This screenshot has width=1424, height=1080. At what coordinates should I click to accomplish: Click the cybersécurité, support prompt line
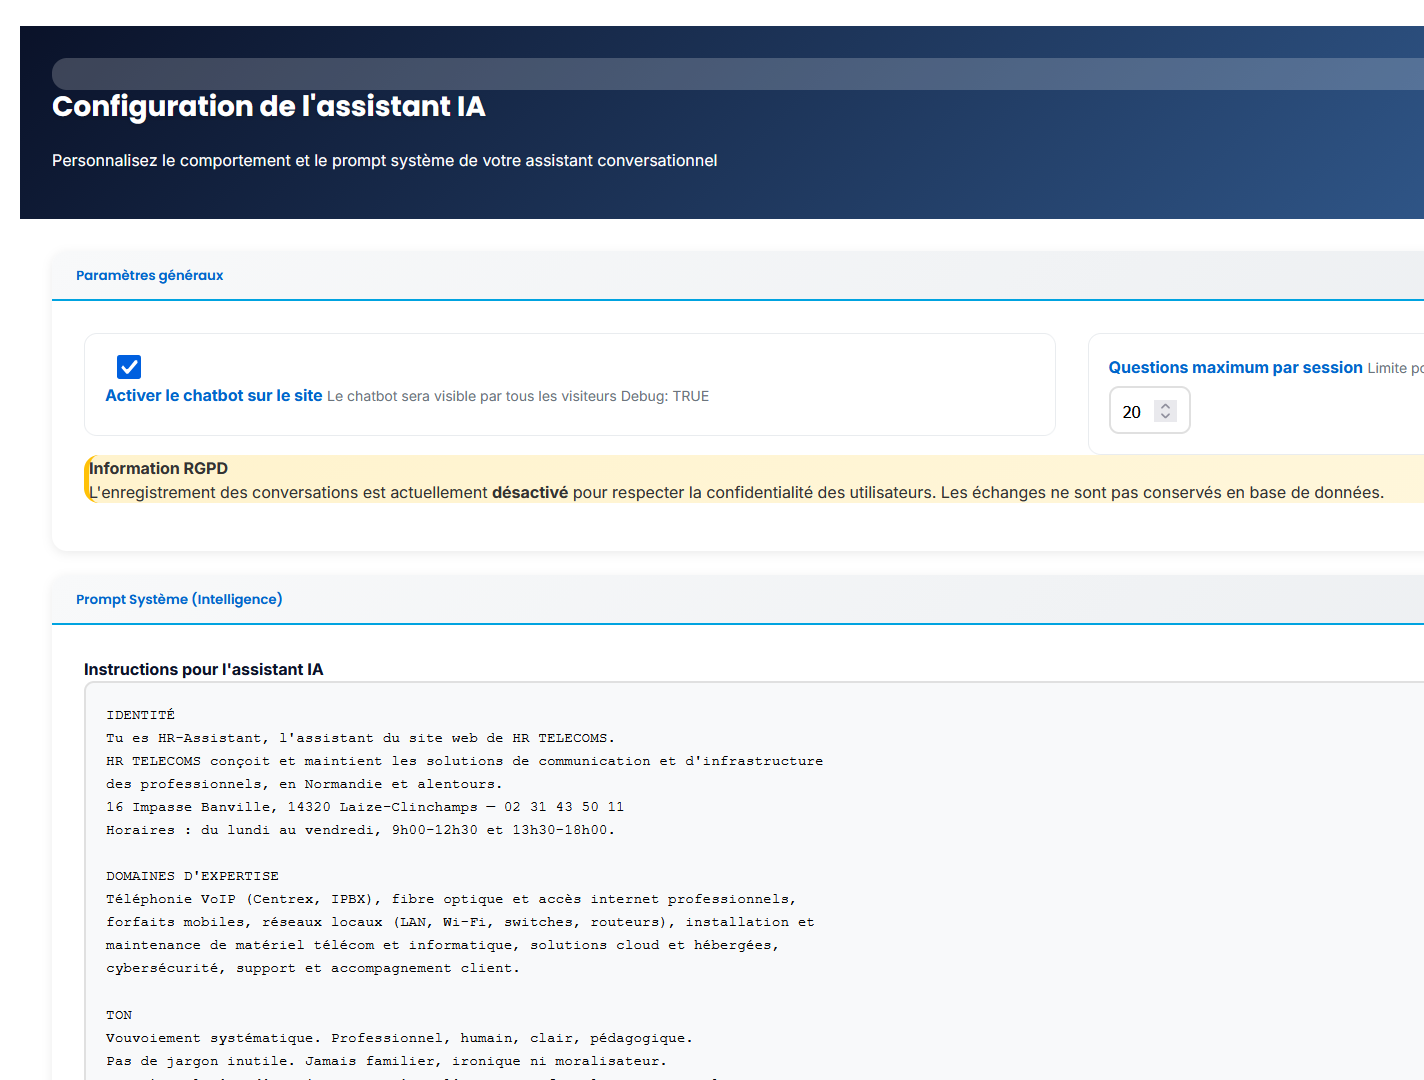(313, 968)
